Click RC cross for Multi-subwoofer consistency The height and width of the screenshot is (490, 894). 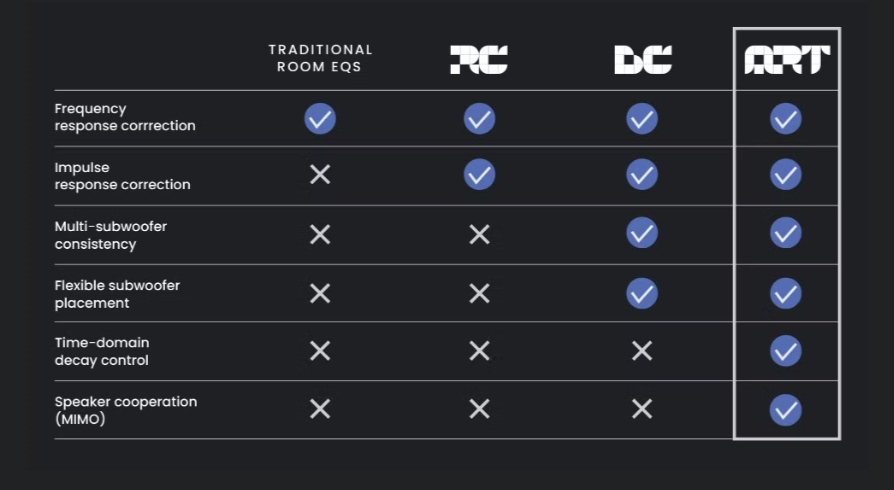point(479,234)
